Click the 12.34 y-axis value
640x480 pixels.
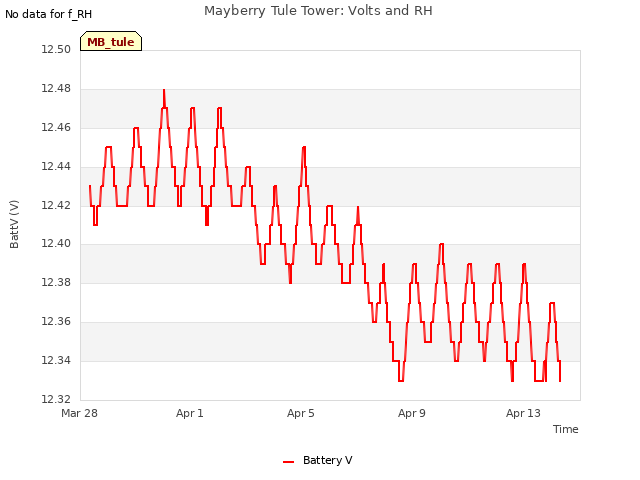click(56, 360)
